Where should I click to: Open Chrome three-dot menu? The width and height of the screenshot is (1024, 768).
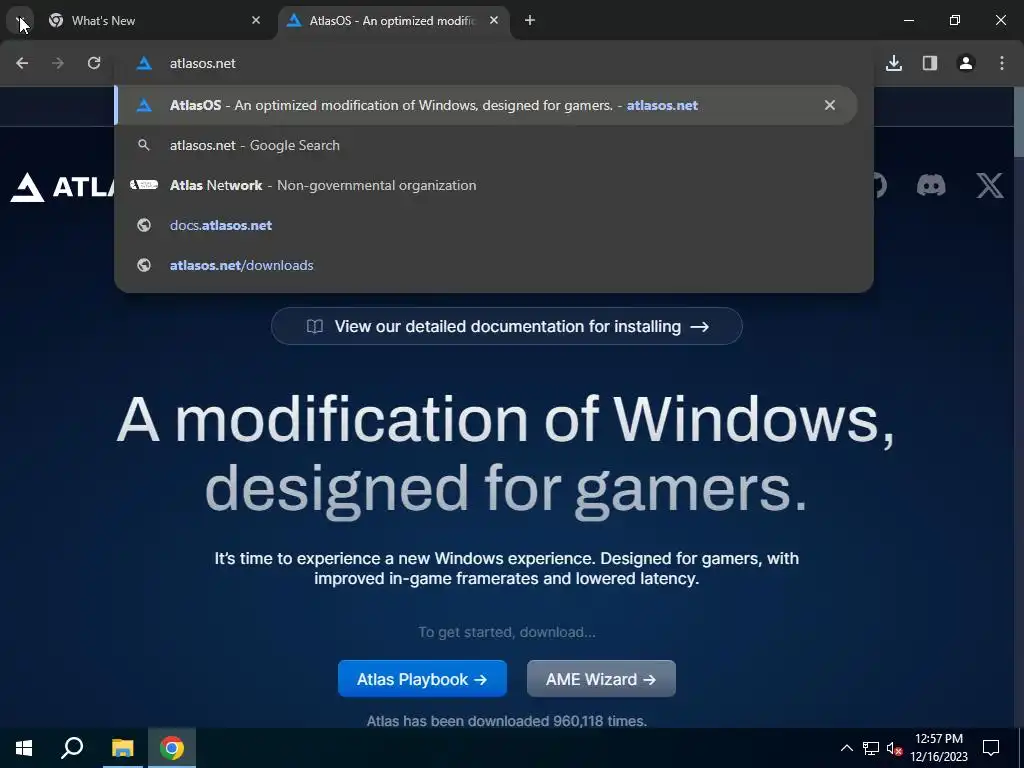coord(1002,63)
